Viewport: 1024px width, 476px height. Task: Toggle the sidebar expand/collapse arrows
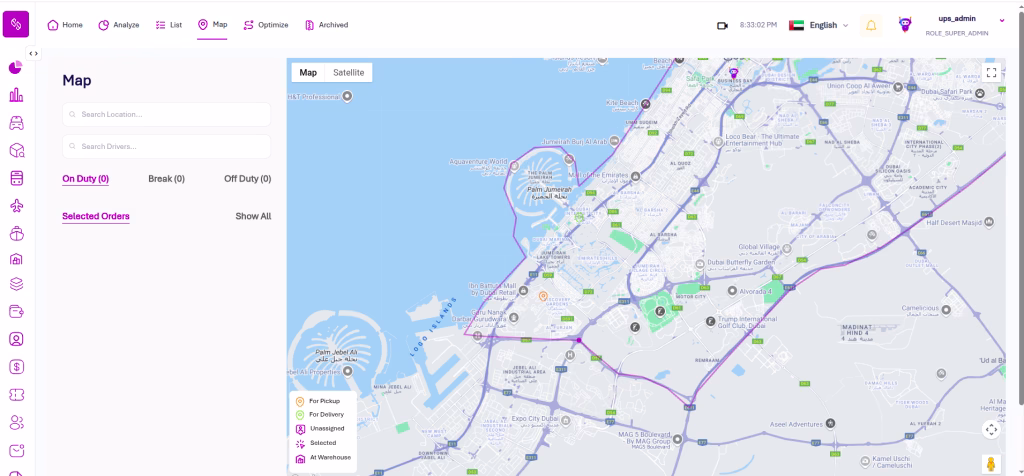(x=33, y=54)
